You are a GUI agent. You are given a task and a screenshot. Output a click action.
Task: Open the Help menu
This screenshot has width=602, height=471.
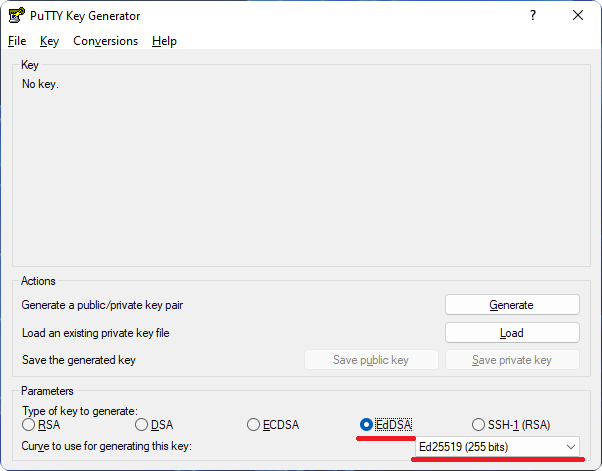[x=164, y=41]
